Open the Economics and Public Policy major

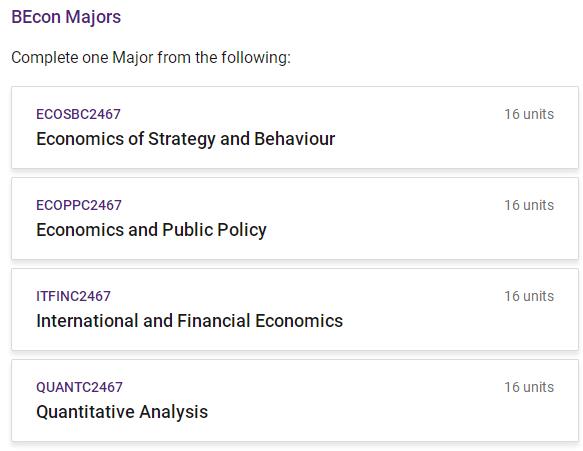tap(151, 230)
